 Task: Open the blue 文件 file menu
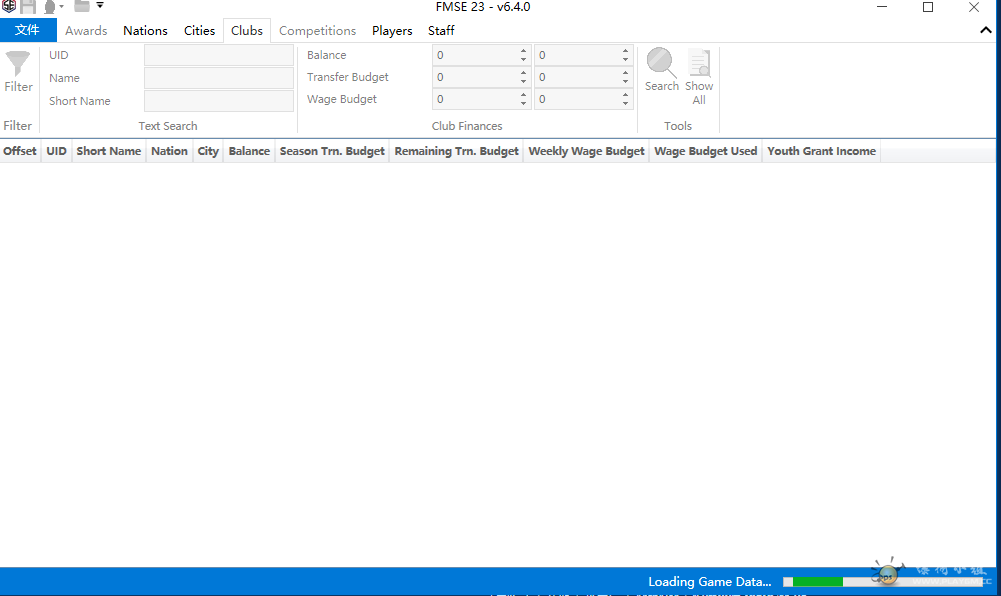28,30
